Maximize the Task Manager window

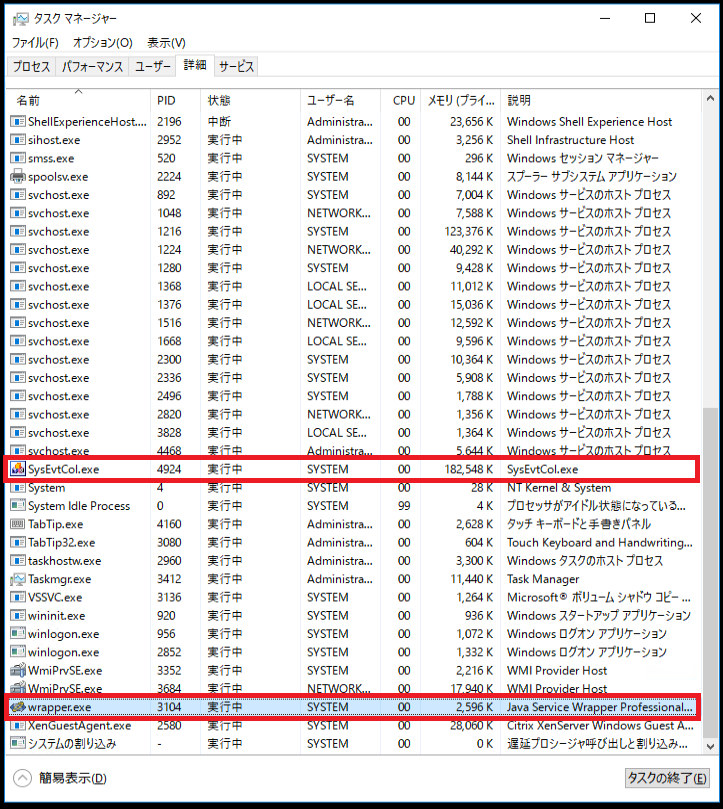pyautogui.click(x=650, y=19)
